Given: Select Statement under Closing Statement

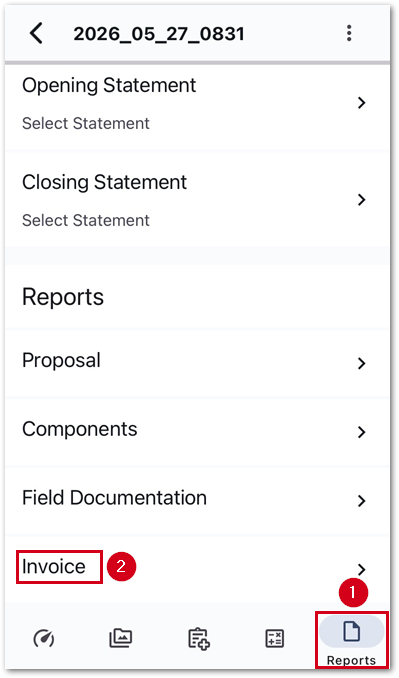Looking at the screenshot, I should click(86, 221).
